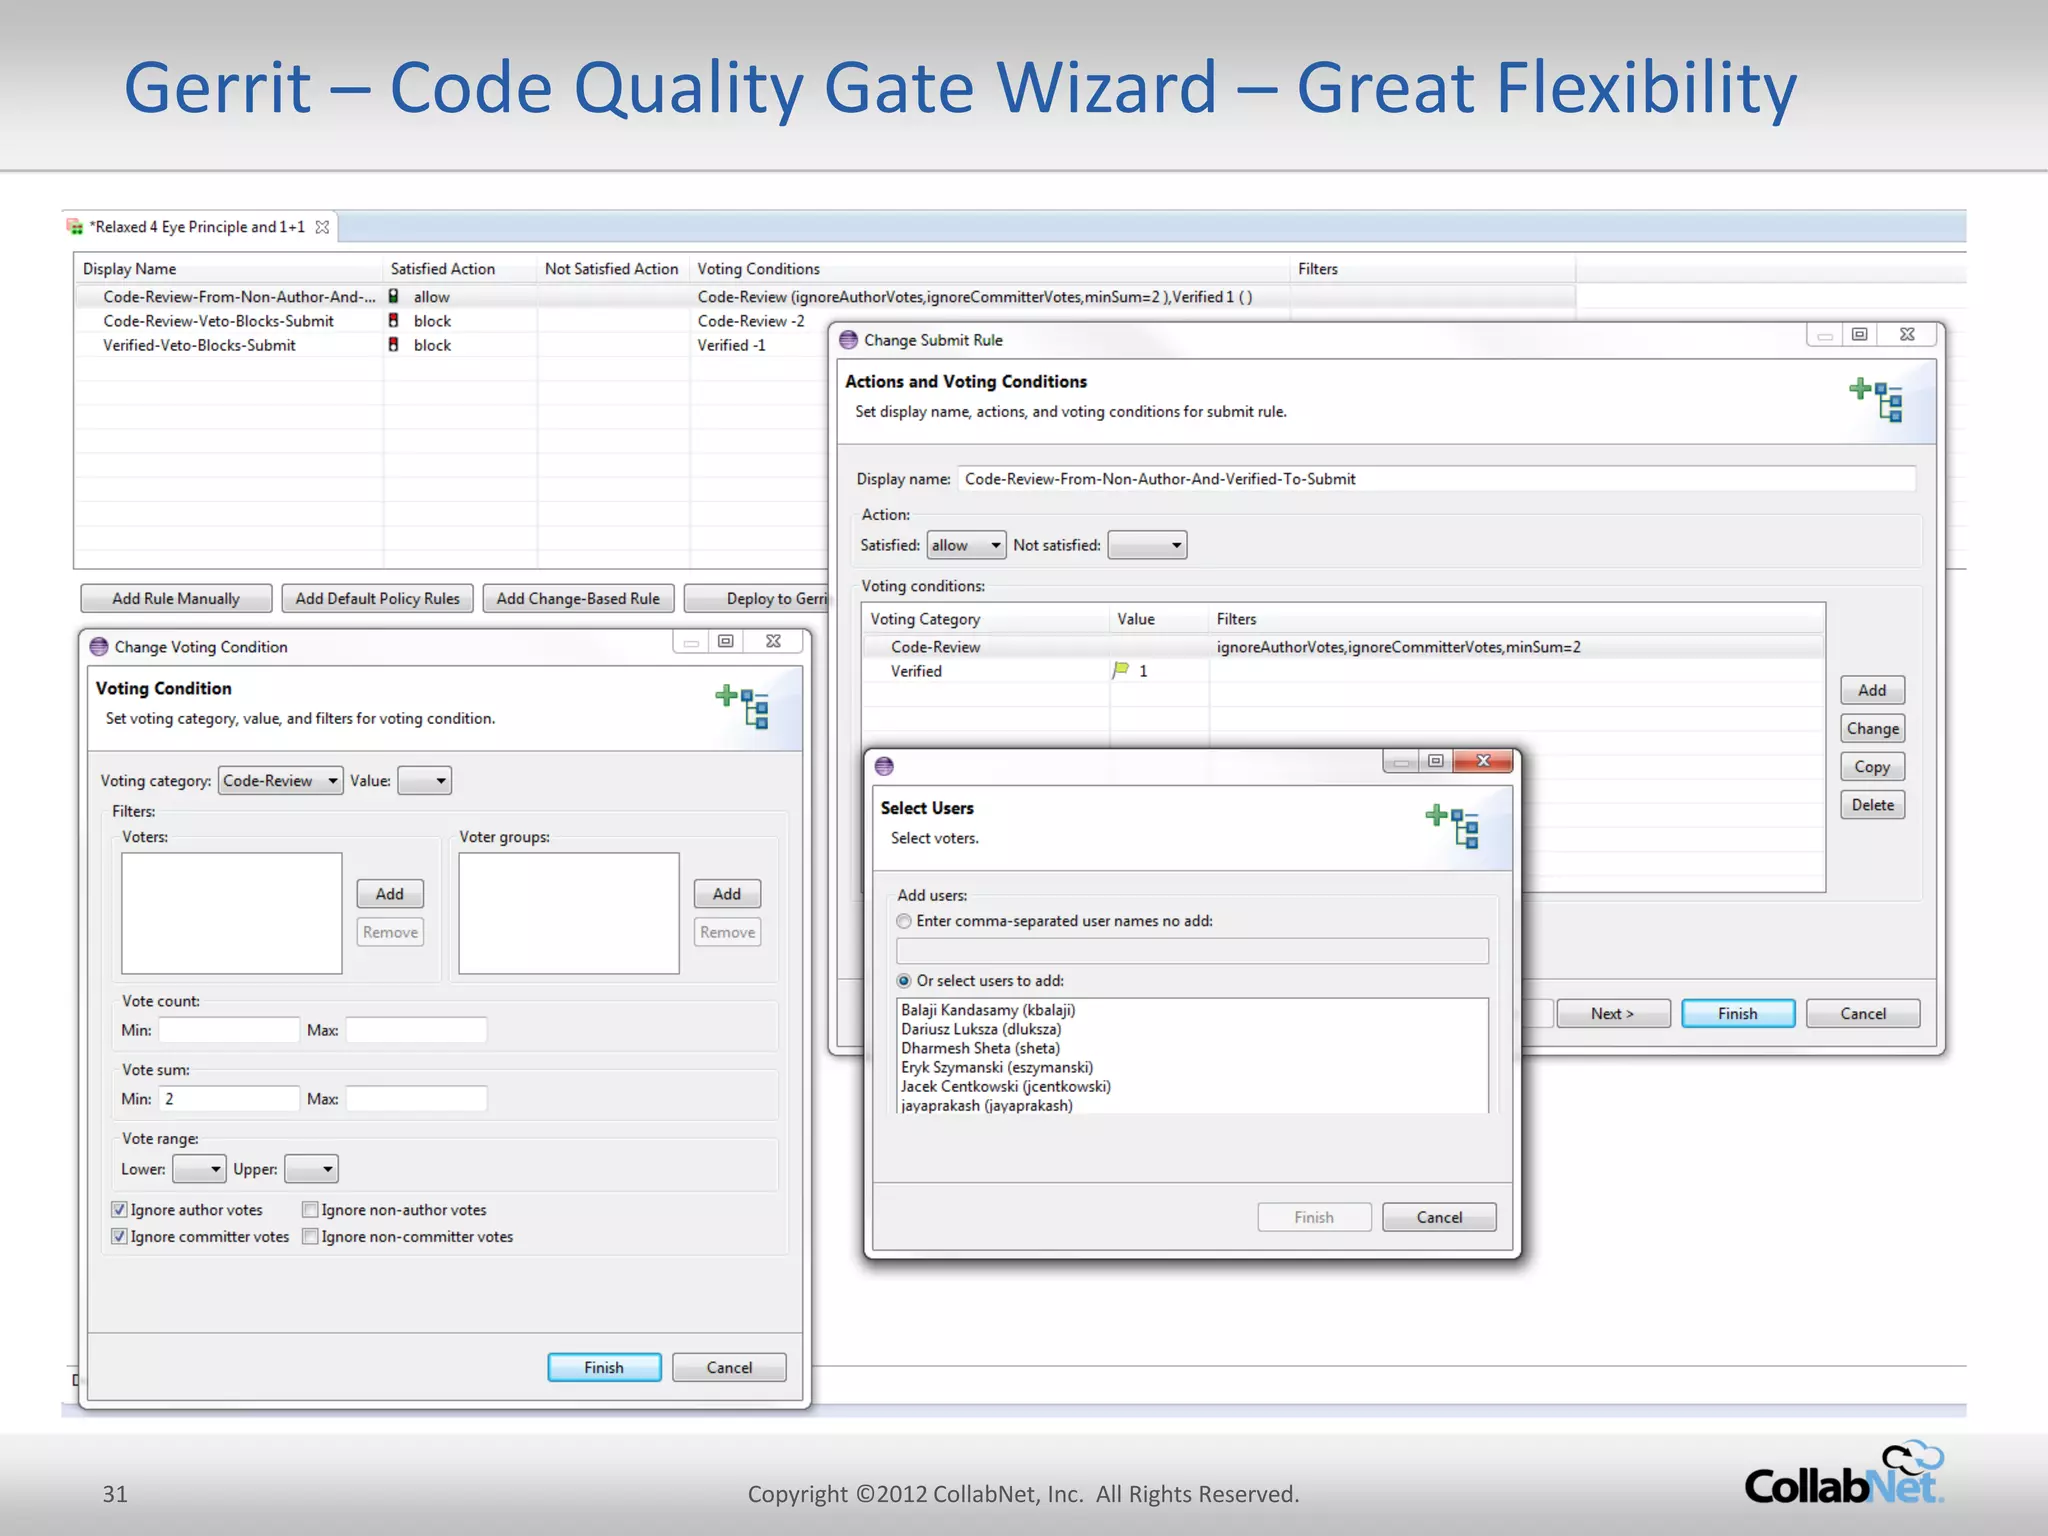
Task: Click the Change button beside the voting conditions
Action: [x=1872, y=728]
